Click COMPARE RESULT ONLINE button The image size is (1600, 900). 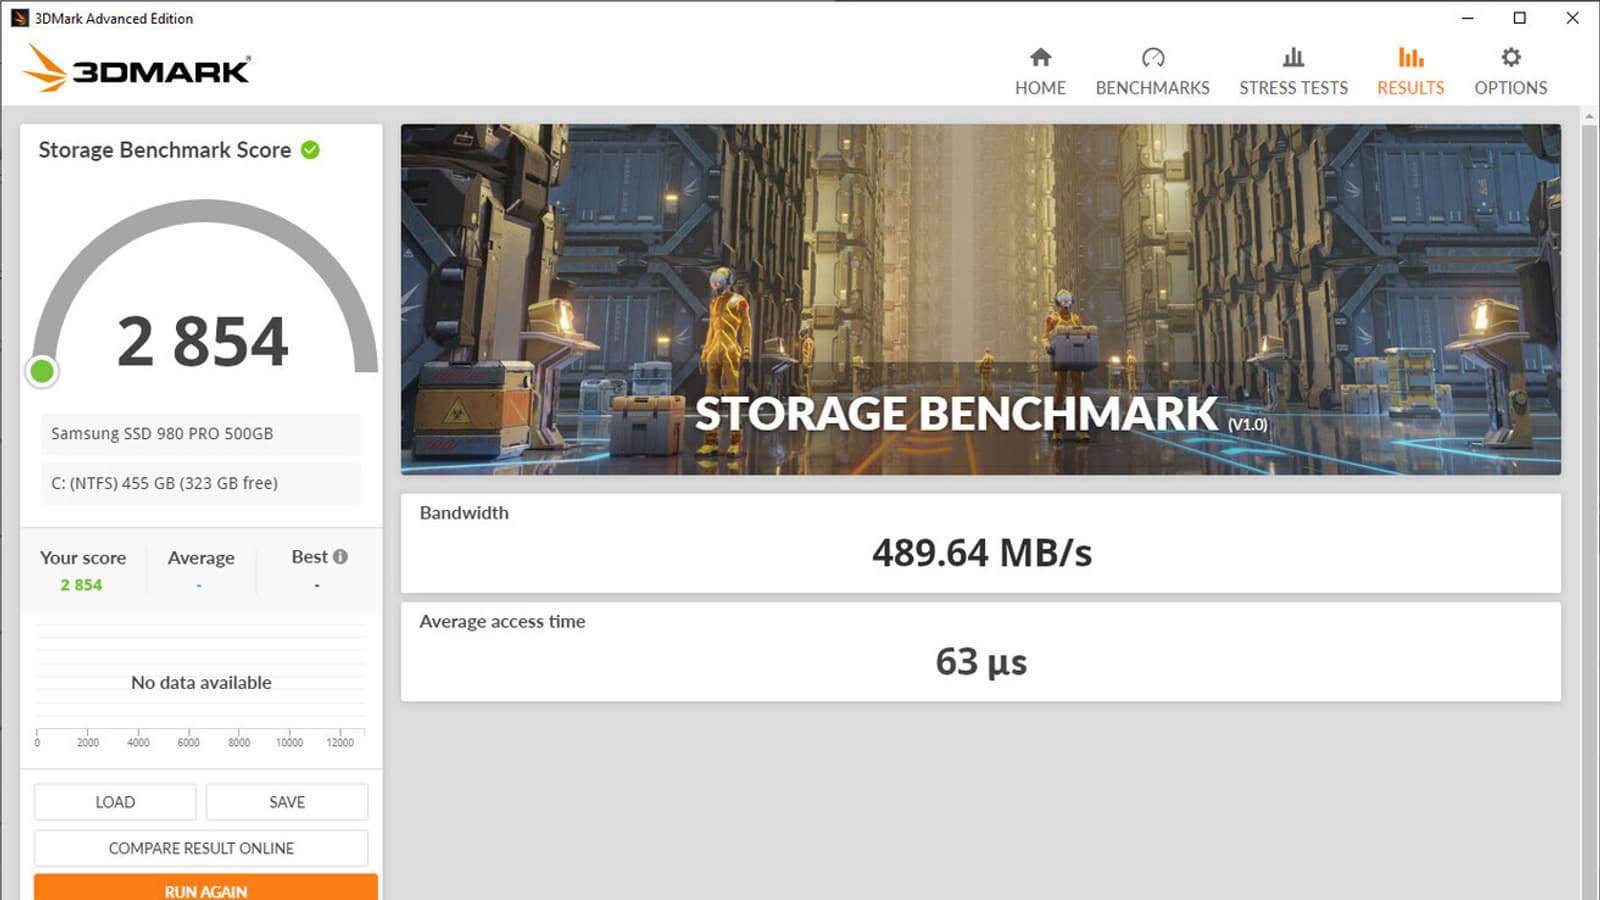(201, 848)
